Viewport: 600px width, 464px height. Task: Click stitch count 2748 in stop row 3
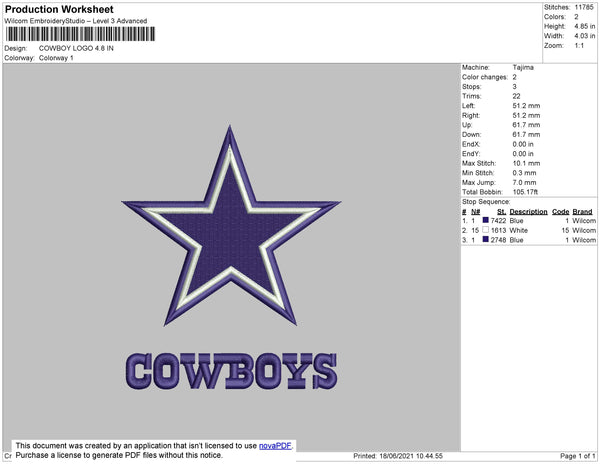pos(498,240)
